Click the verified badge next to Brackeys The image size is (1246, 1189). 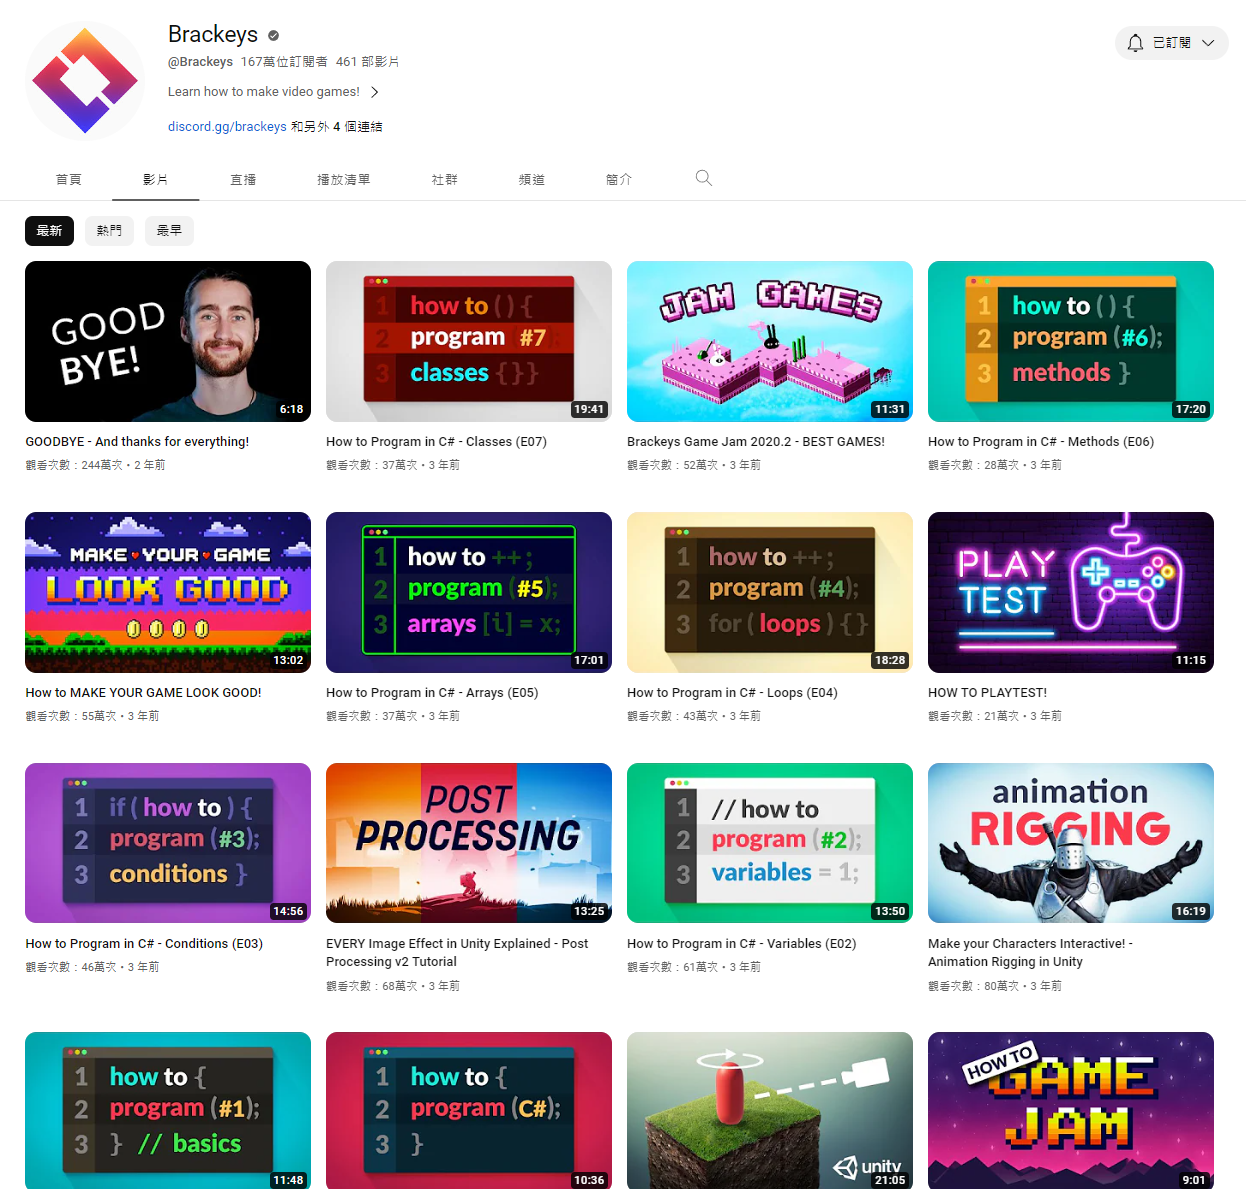pos(273,35)
